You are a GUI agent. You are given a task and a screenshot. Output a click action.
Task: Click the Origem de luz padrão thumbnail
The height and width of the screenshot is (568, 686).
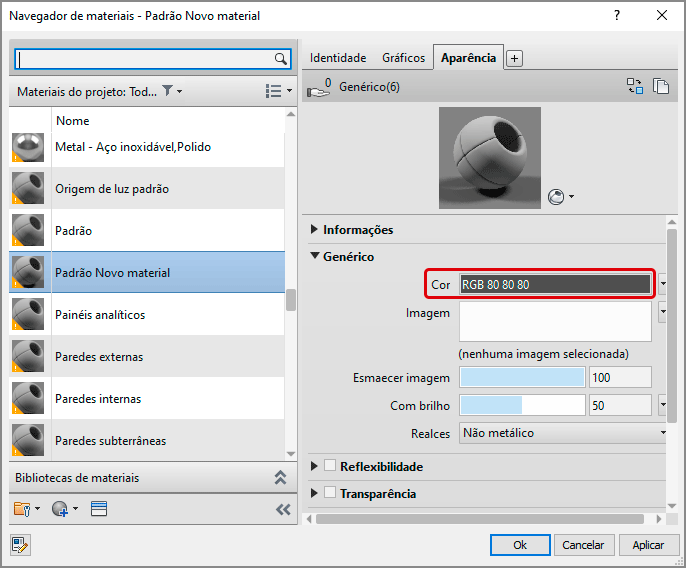(x=28, y=188)
